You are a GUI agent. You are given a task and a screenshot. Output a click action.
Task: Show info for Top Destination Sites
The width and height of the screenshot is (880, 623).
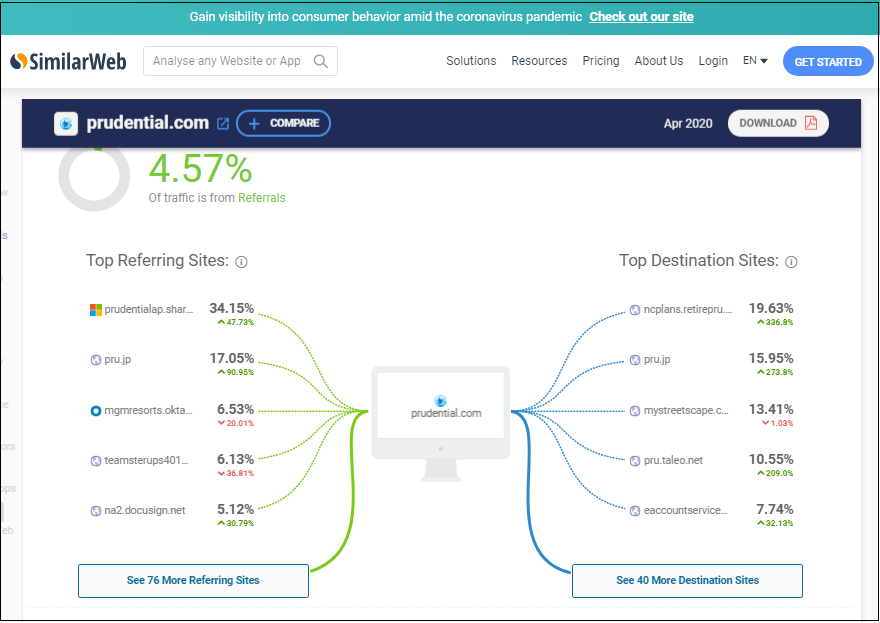[791, 262]
